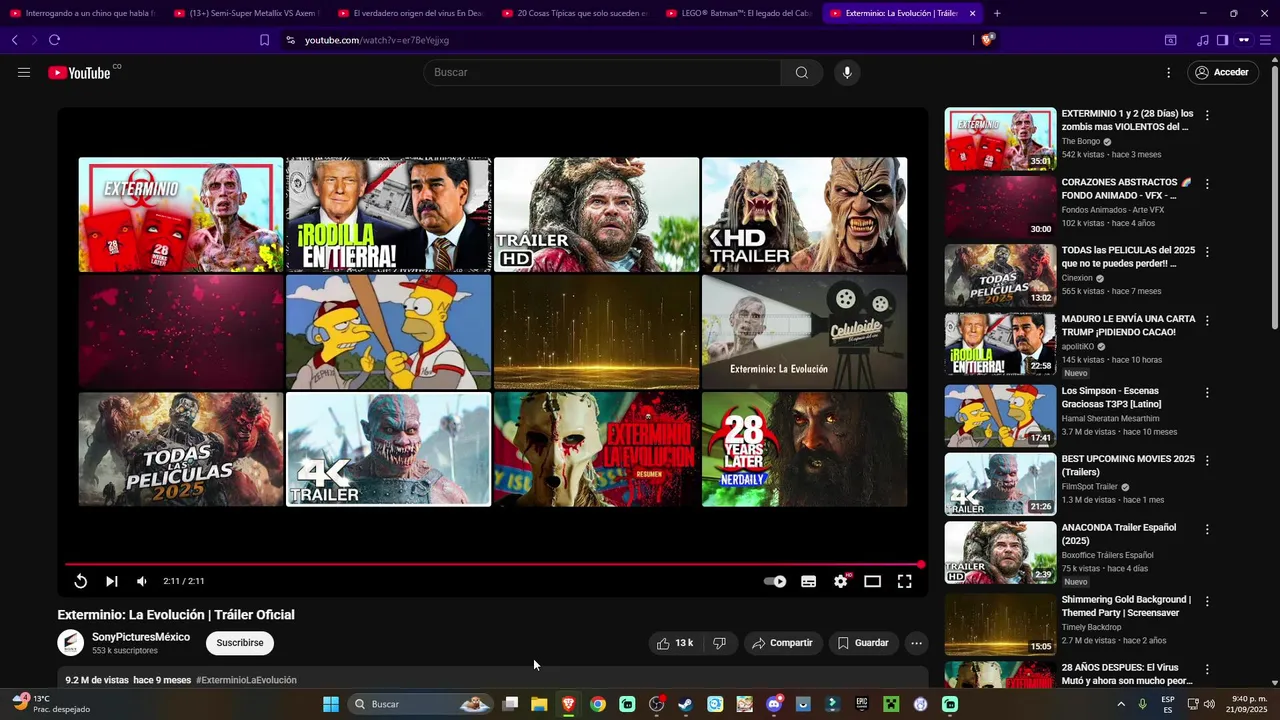Reload the current page
This screenshot has width=1280, height=720.
coord(54,40)
